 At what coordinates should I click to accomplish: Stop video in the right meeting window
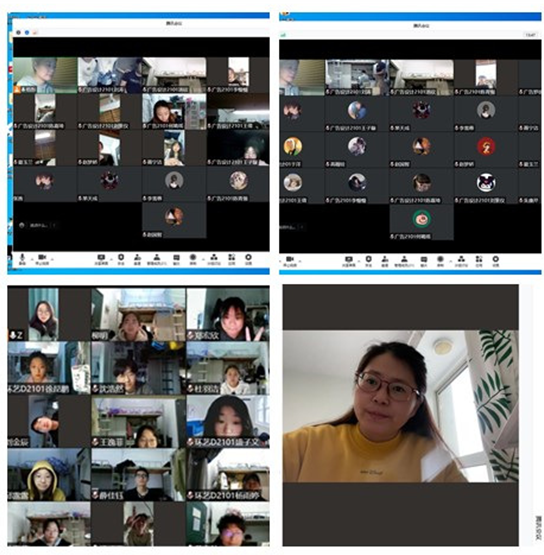coord(290,262)
